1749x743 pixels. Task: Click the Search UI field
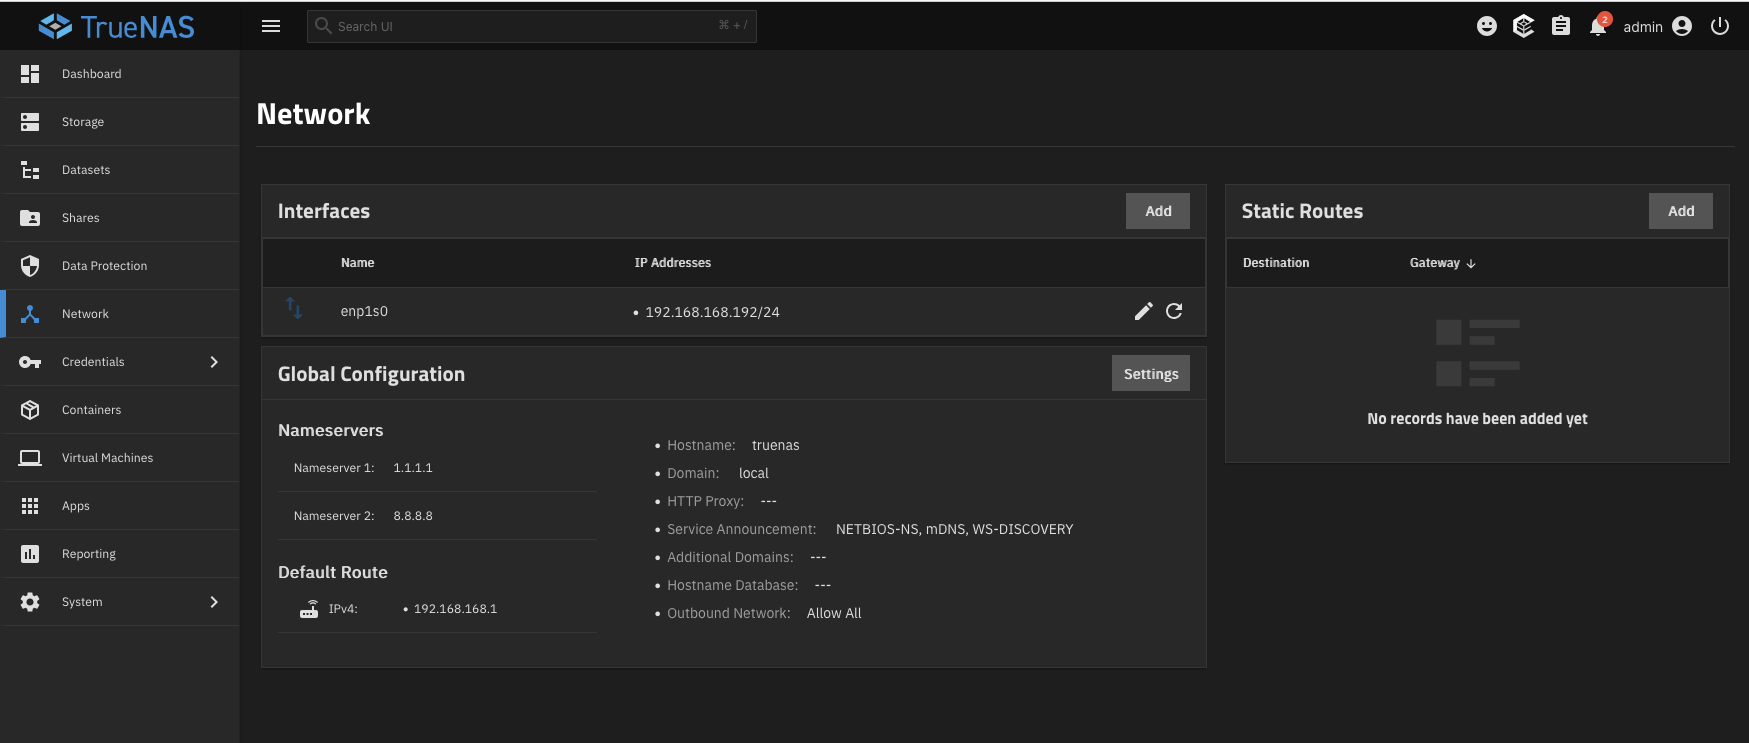pos(530,26)
